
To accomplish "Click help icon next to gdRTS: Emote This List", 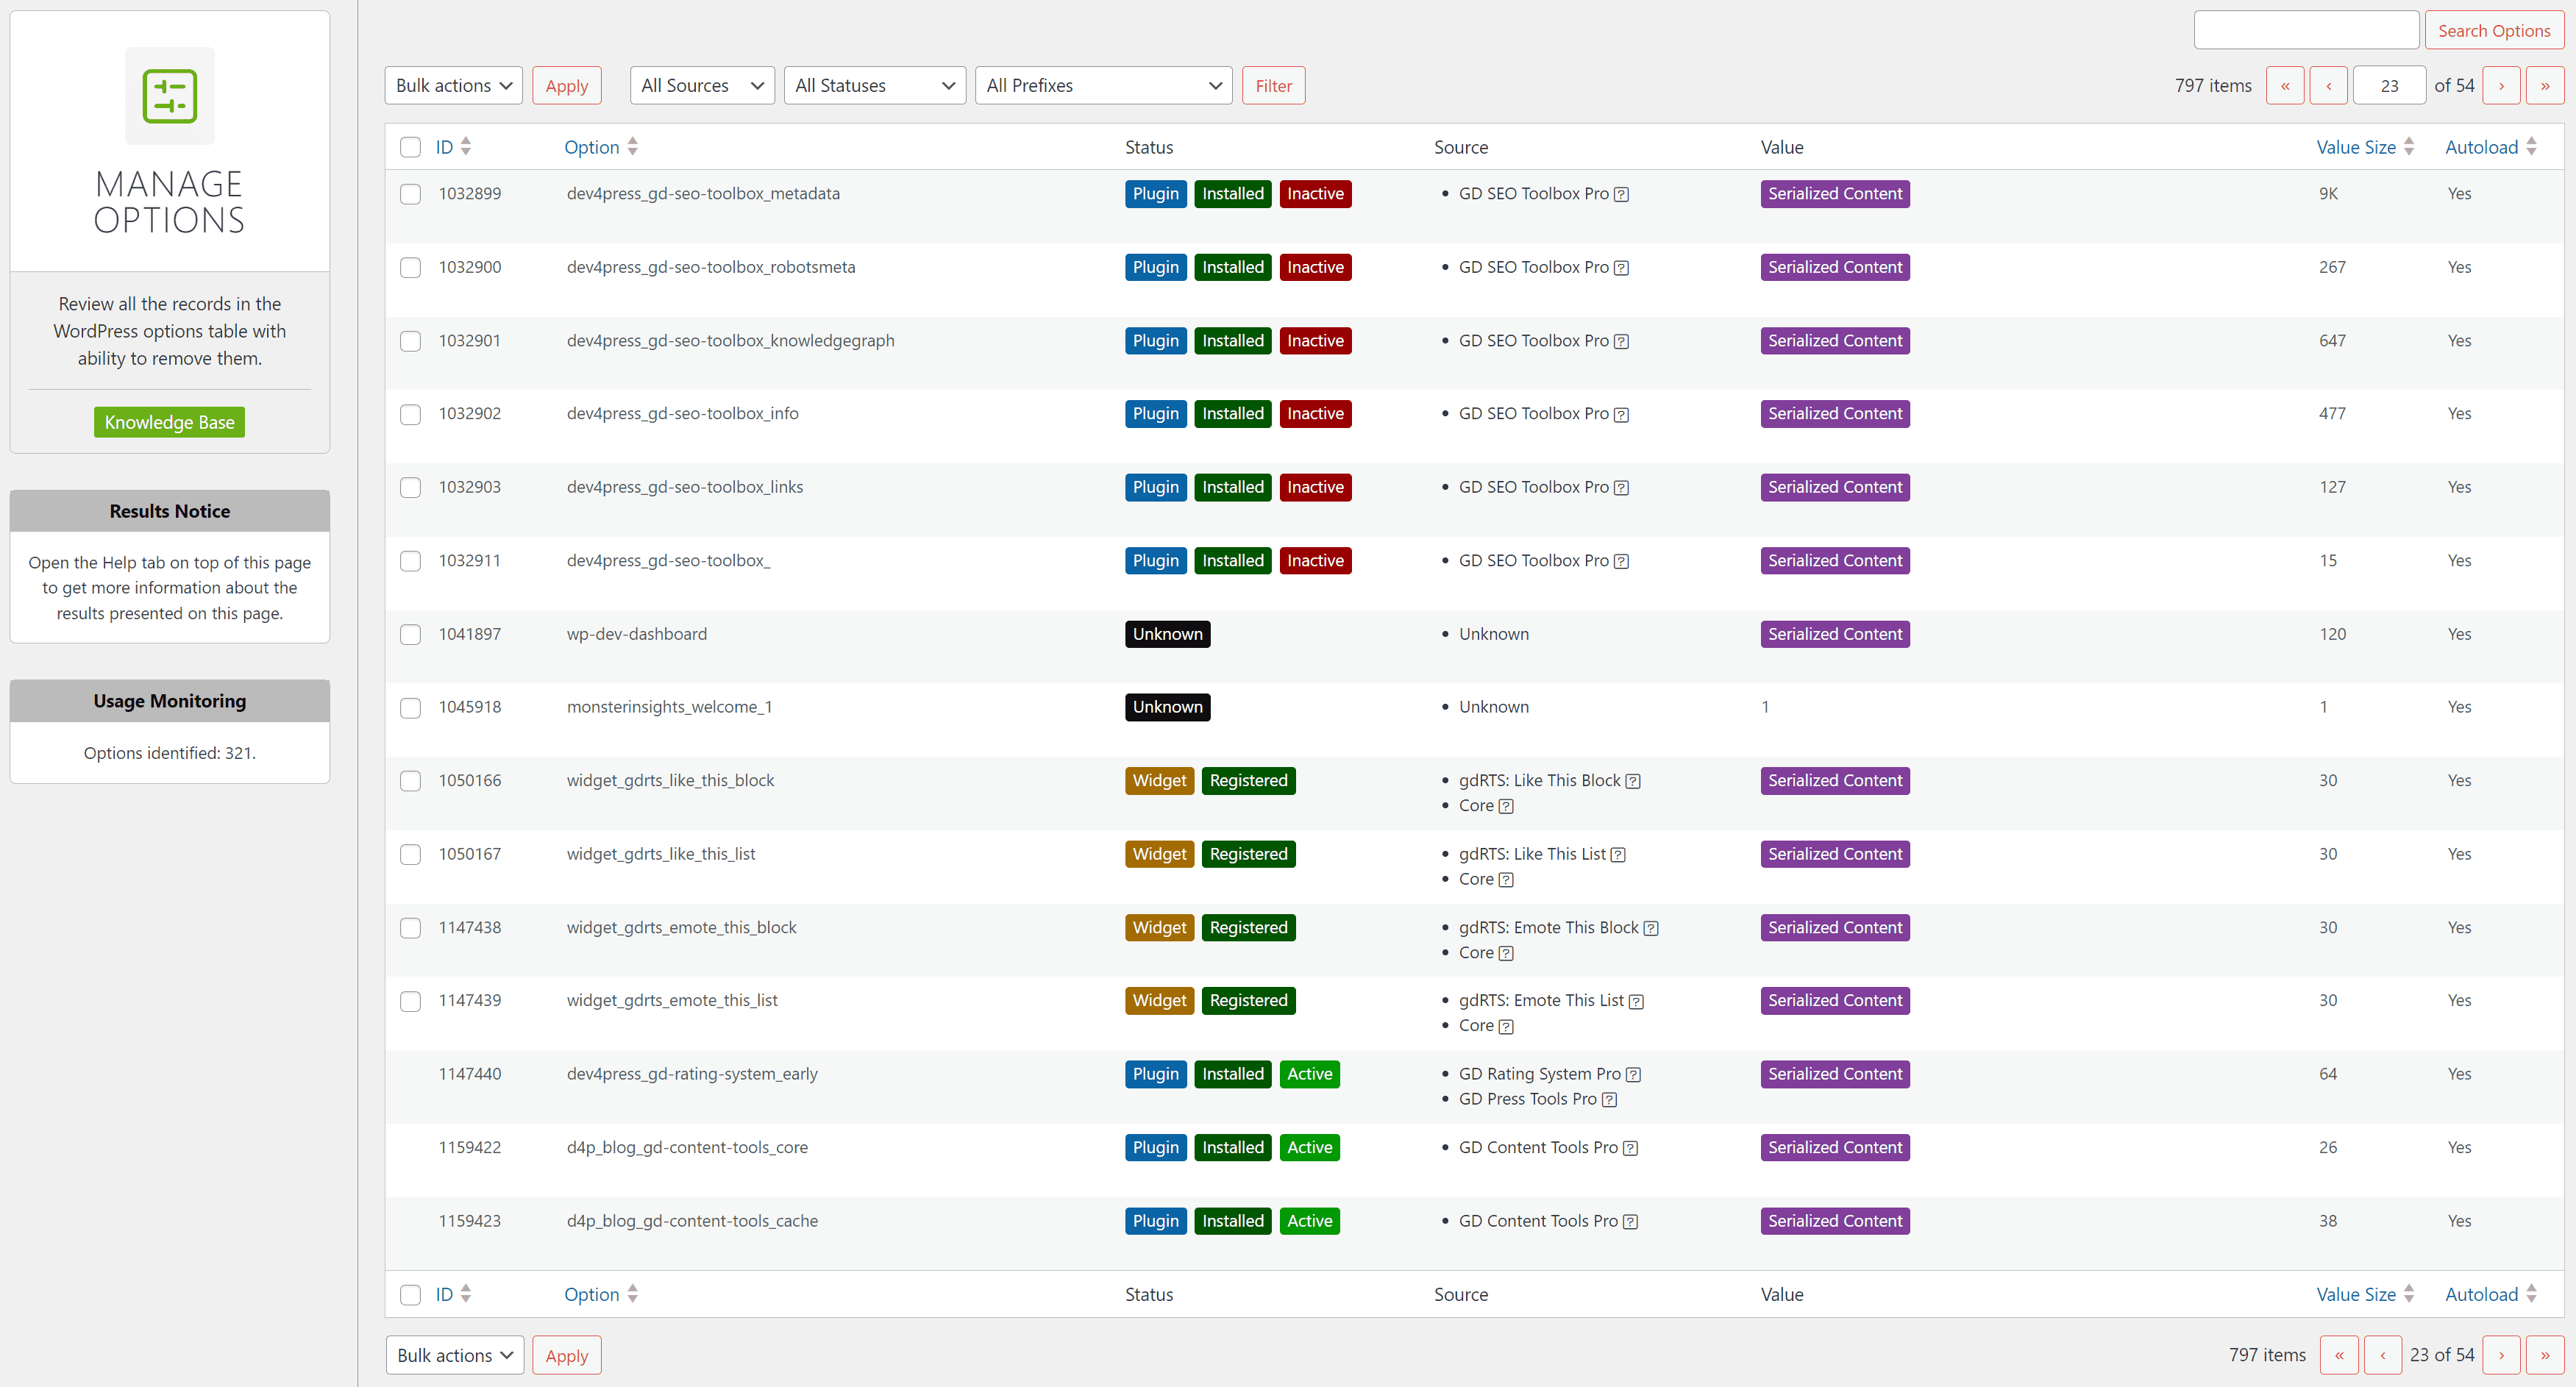I will coord(1636,1002).
